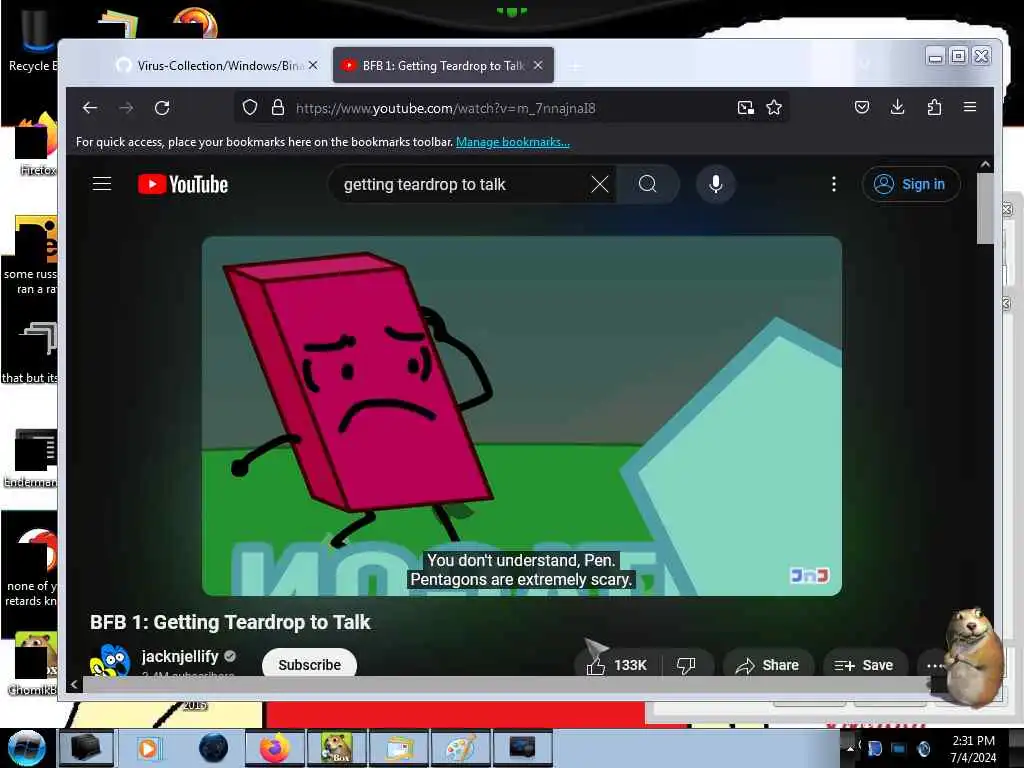
Task: Open Firefox downloads panel
Action: 897,107
